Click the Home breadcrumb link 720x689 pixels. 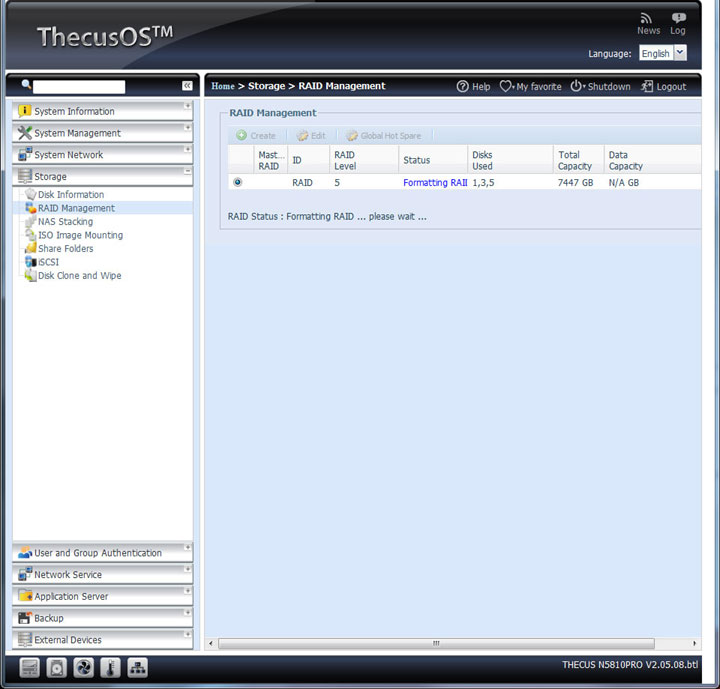pos(223,86)
